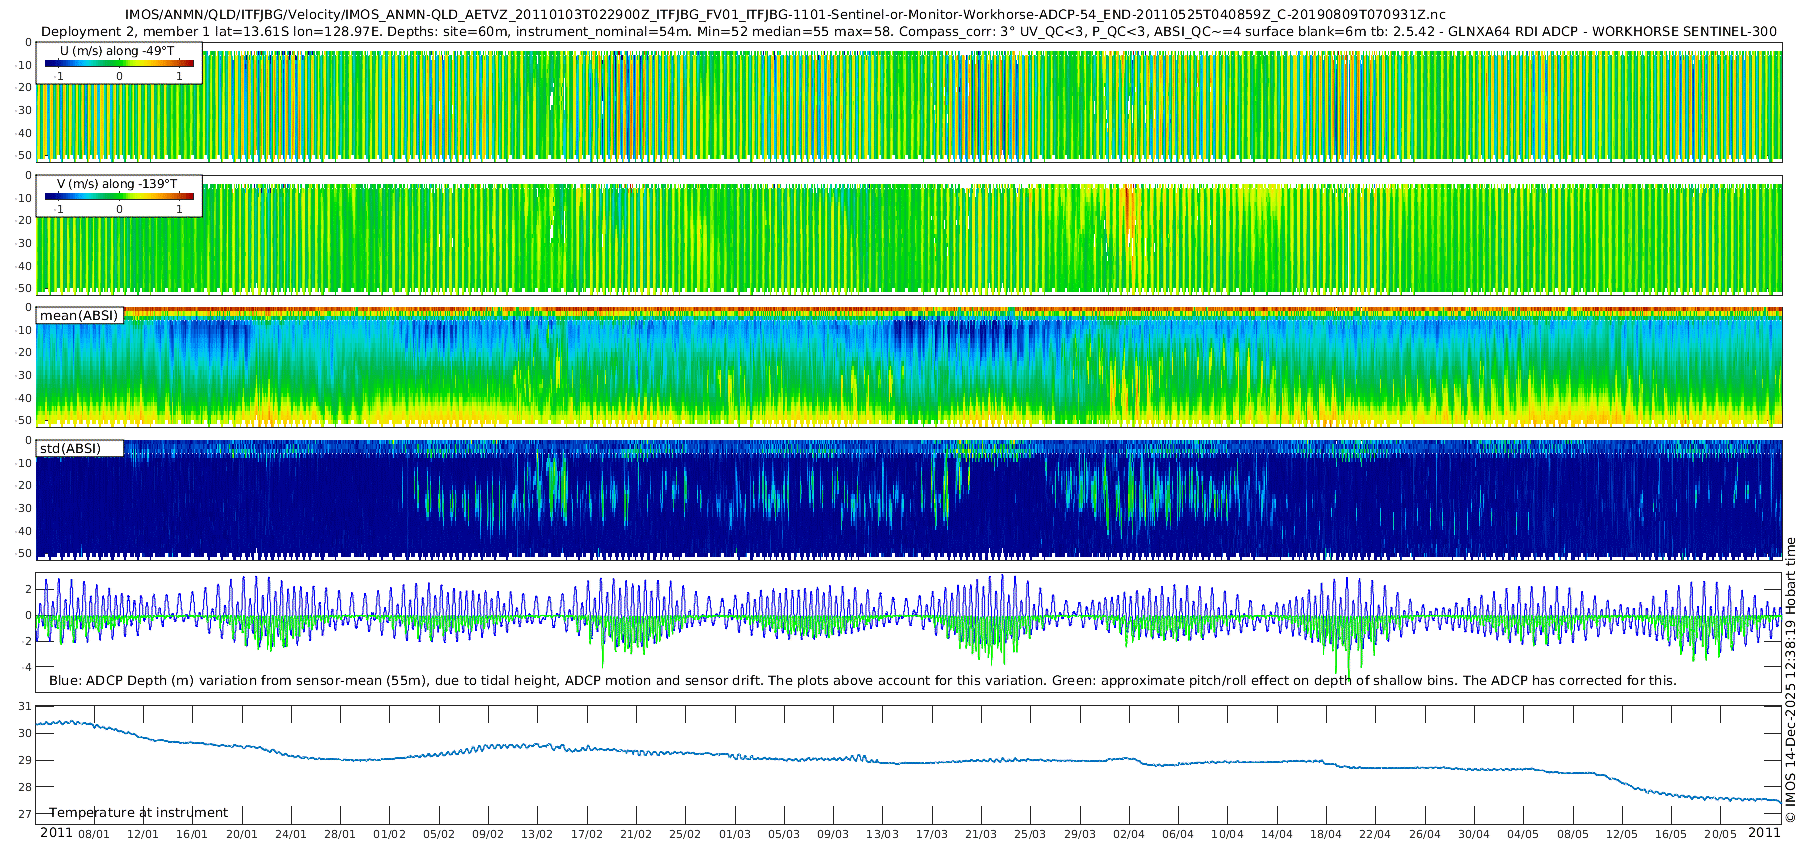Select the 13/02 date tick label

click(x=537, y=834)
